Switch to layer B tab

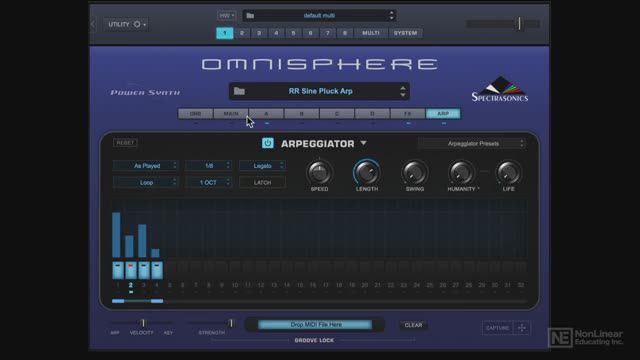(302, 113)
